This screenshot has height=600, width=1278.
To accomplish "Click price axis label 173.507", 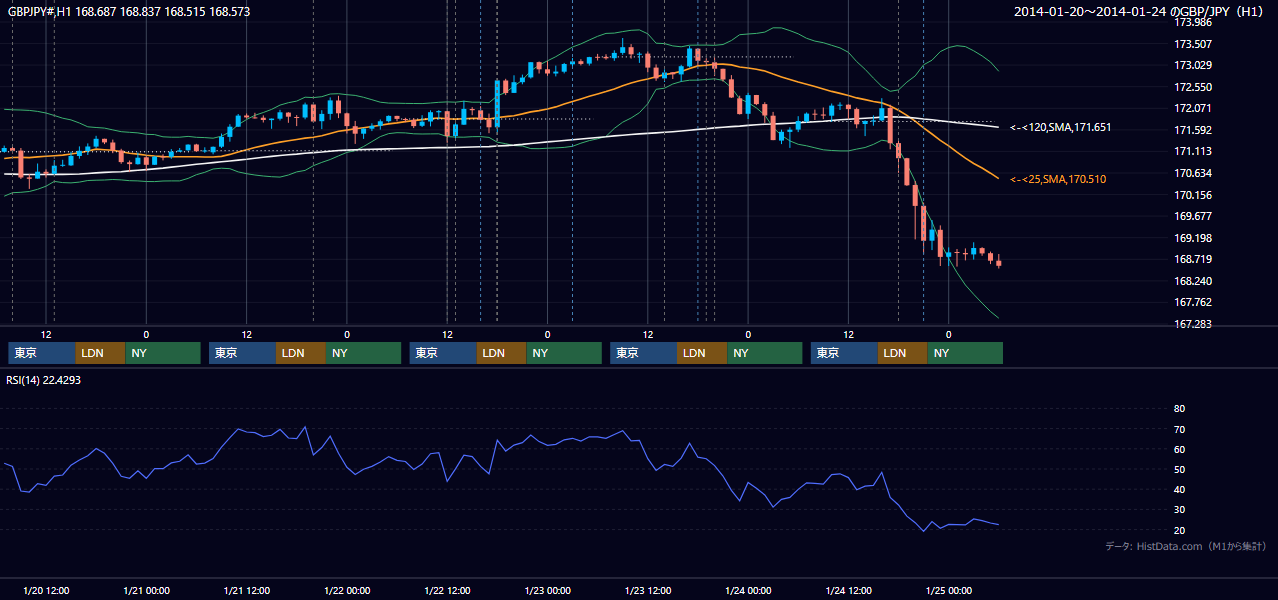I will point(1193,44).
